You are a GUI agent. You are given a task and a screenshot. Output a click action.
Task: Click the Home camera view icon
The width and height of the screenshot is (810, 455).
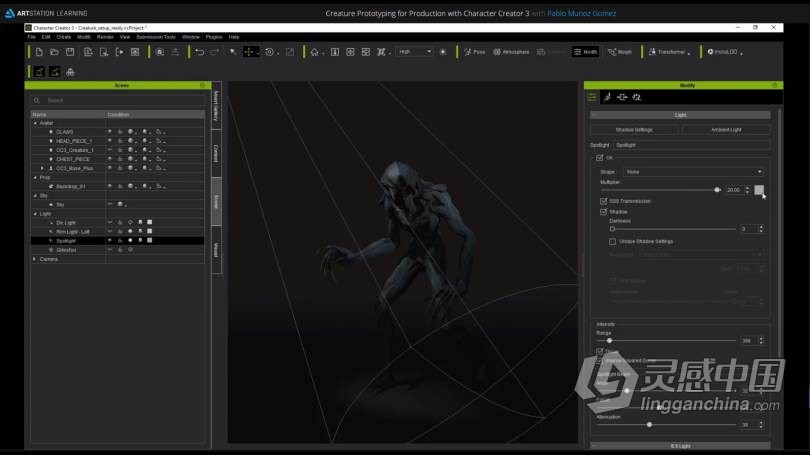coord(314,52)
